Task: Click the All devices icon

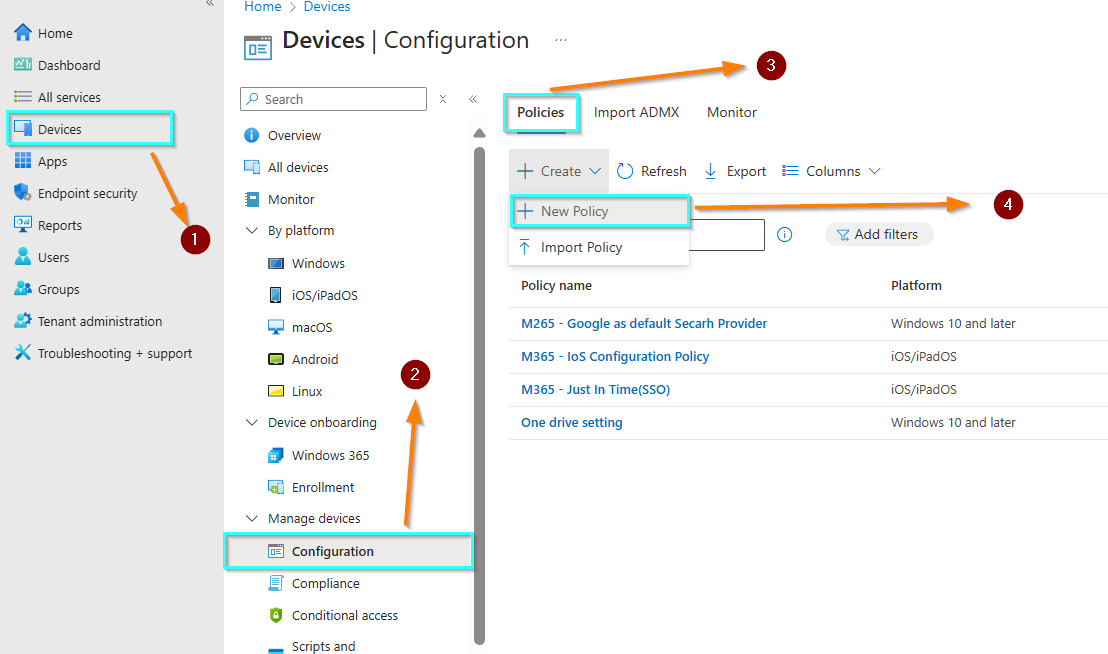Action: [252, 167]
